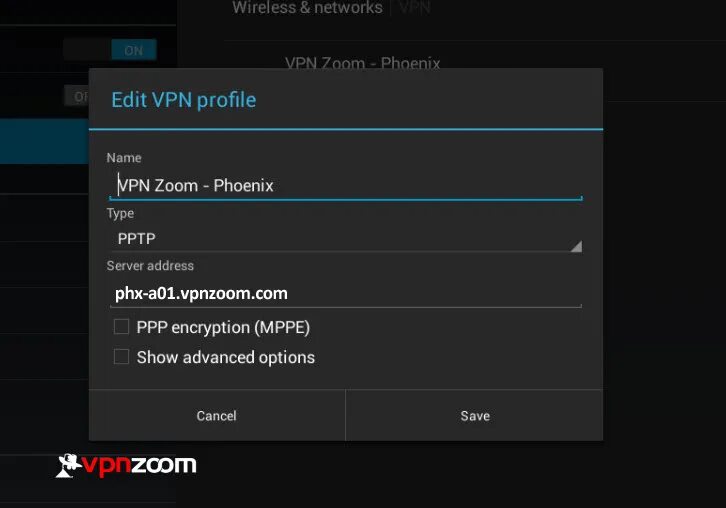Click the Edit VPN profile dialog title
Screen dimensions: 726x508
click(184, 100)
